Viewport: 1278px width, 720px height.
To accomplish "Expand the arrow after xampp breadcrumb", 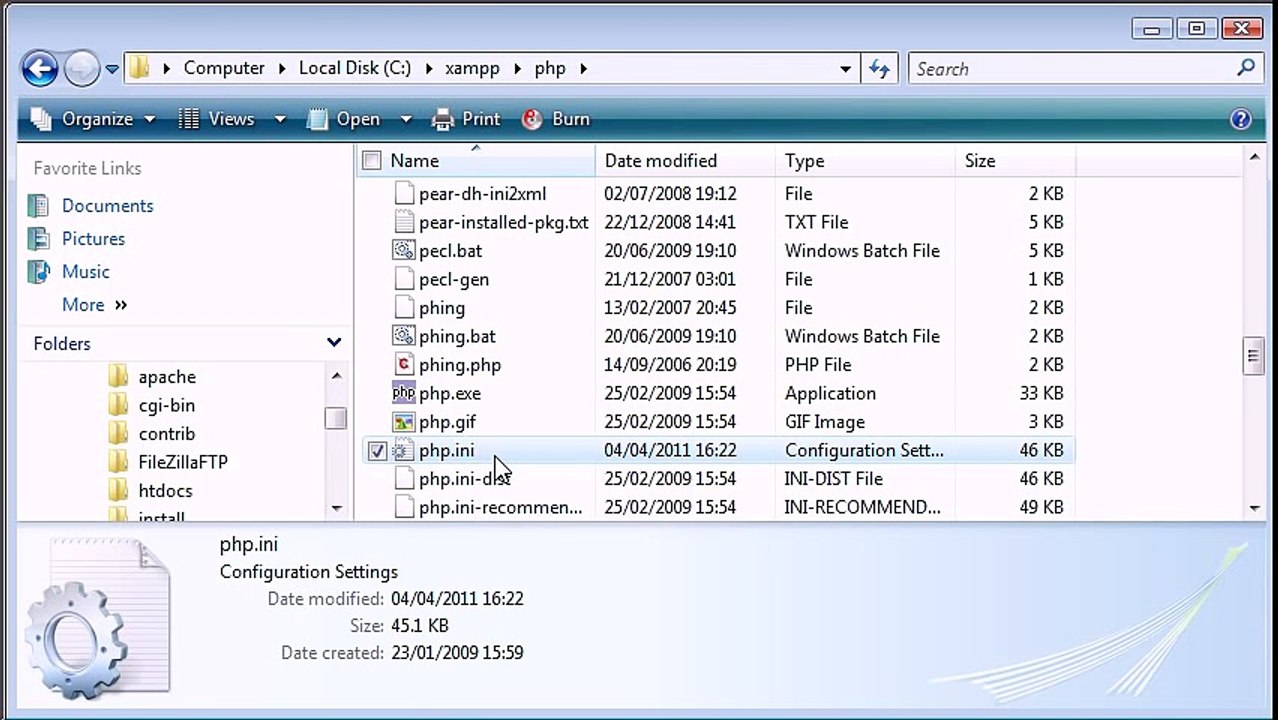I will tap(518, 68).
